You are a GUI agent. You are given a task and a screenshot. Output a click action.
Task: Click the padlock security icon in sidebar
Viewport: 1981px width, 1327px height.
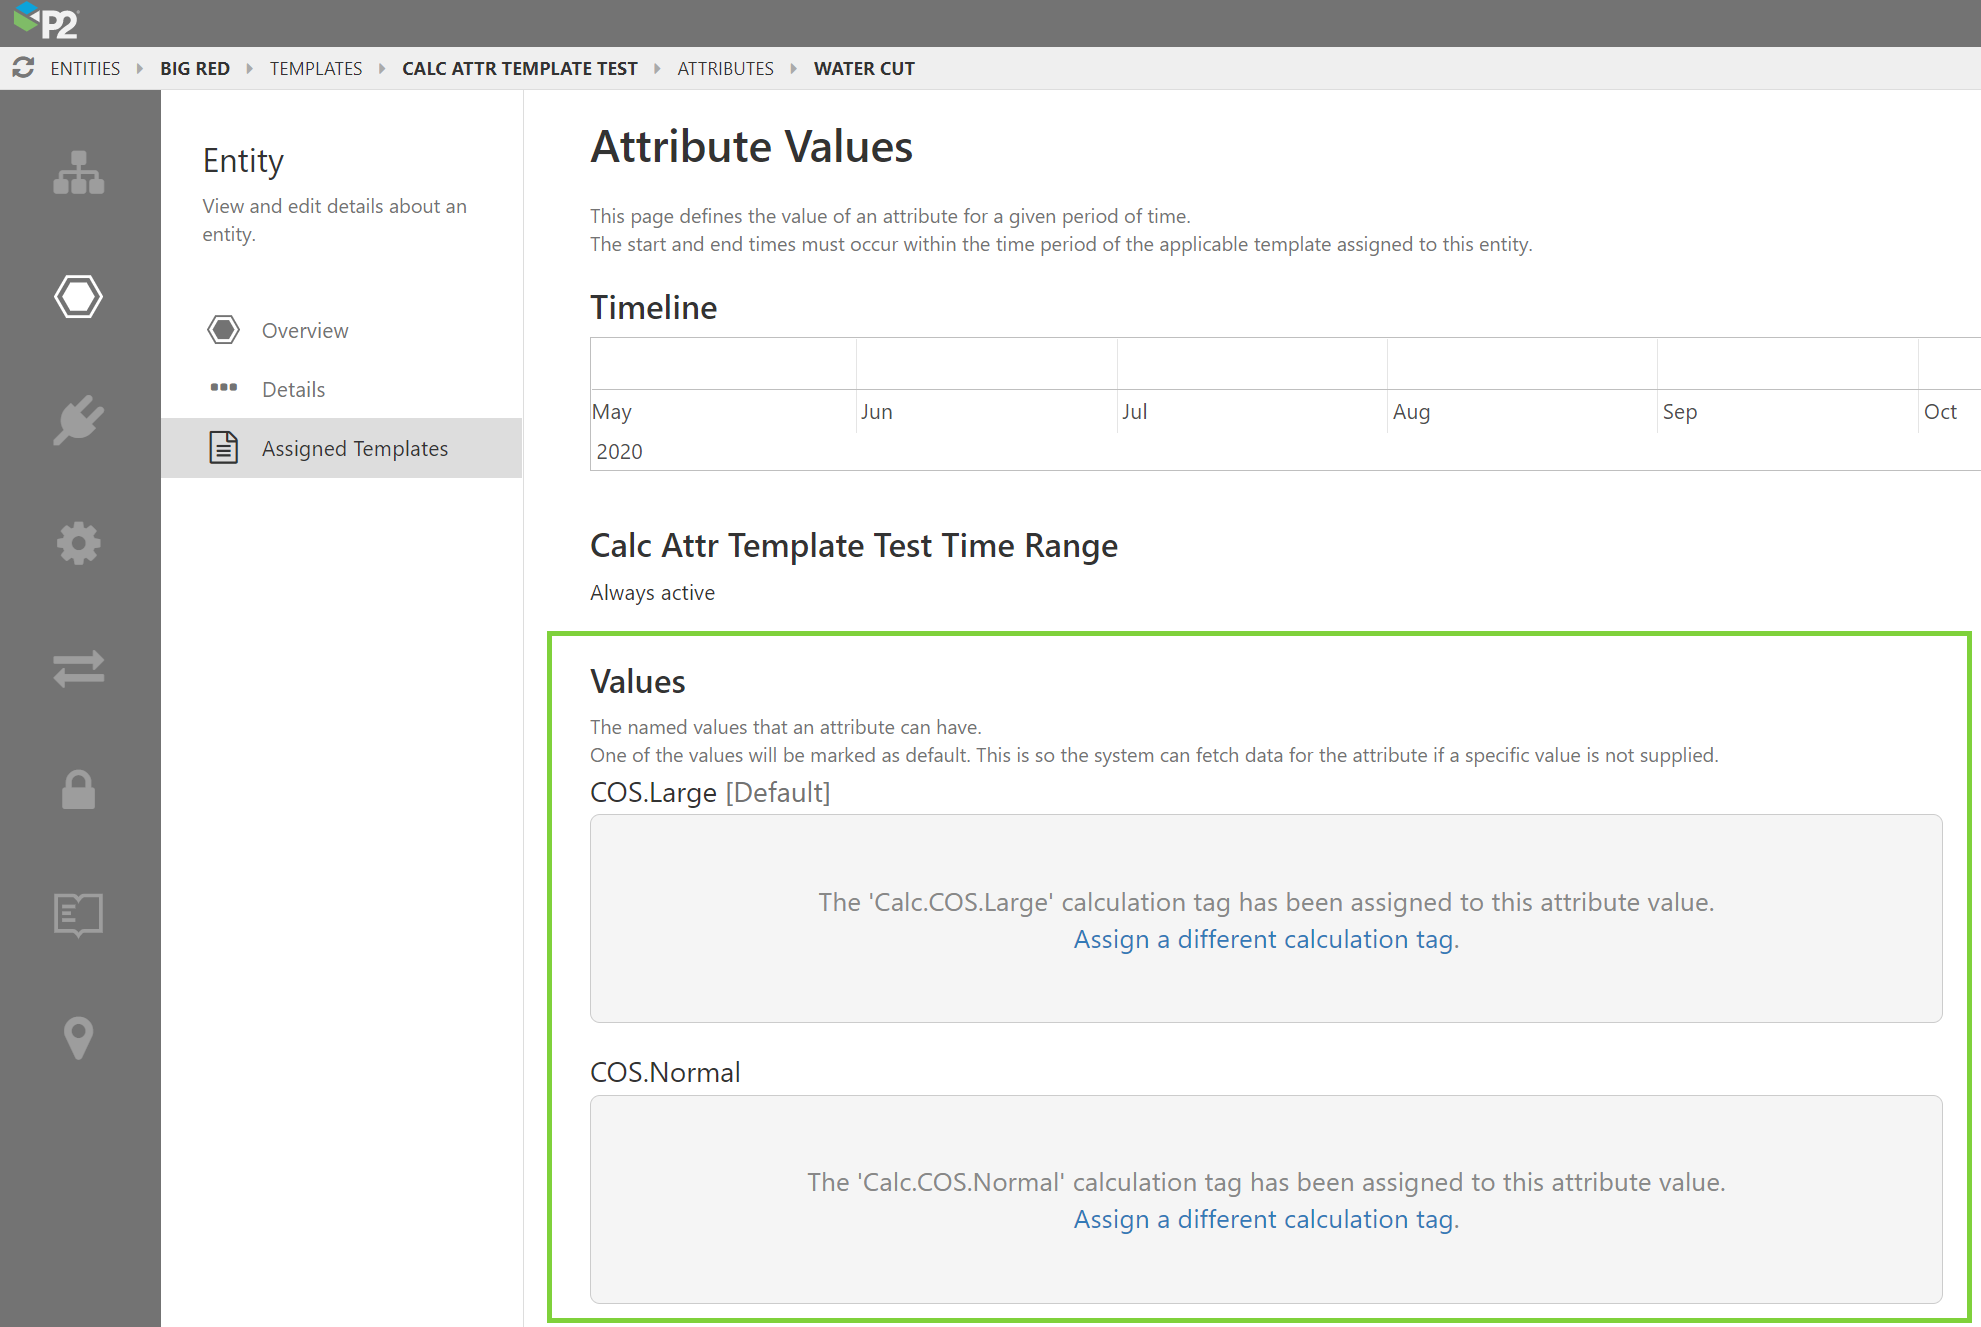[x=78, y=790]
